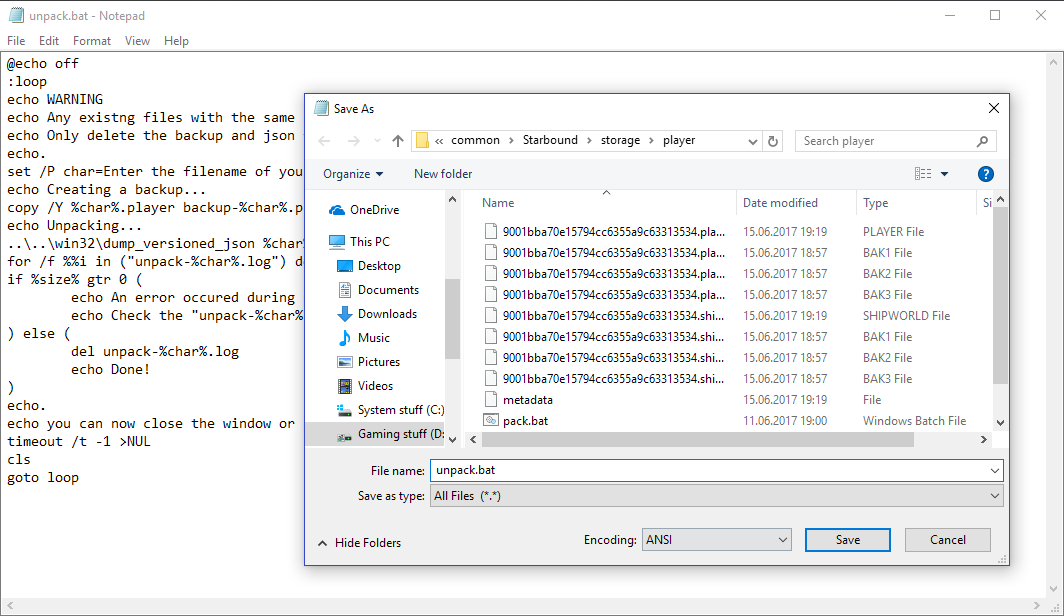Screen dimensions: 1064x616
Task: Open the Organize dropdown menu
Action: (x=352, y=174)
